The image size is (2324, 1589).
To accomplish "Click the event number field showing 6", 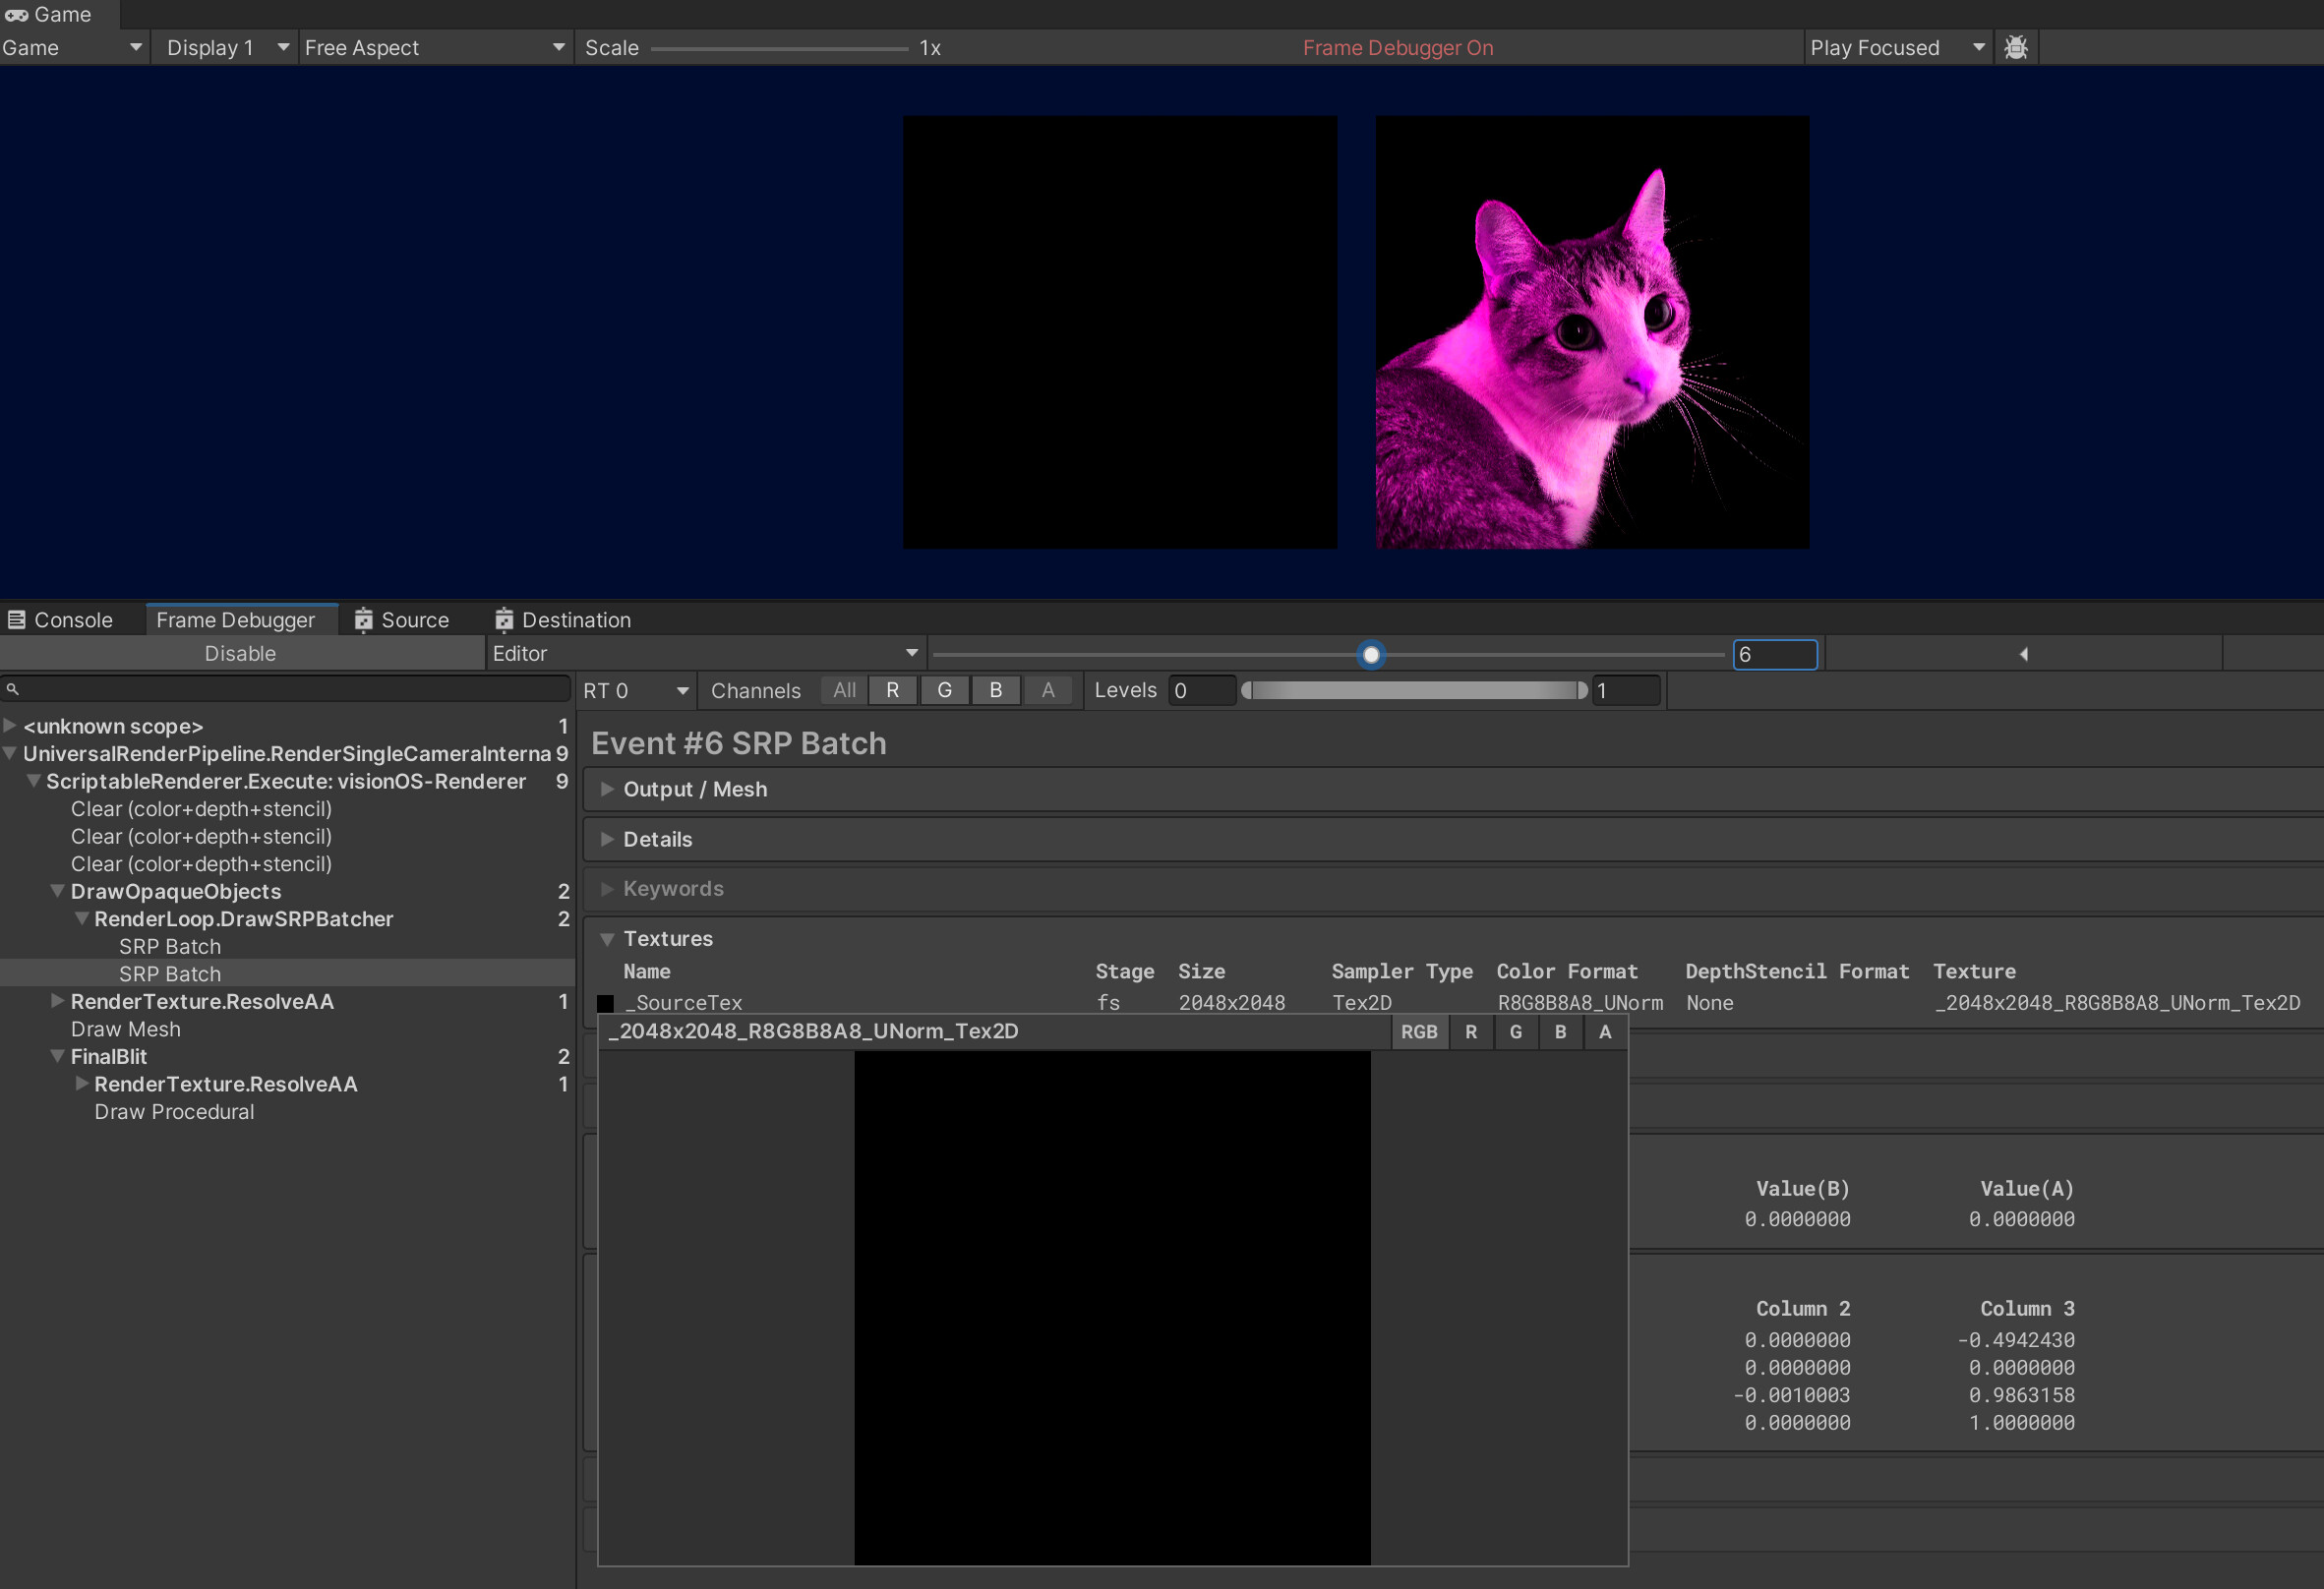I will point(1775,654).
